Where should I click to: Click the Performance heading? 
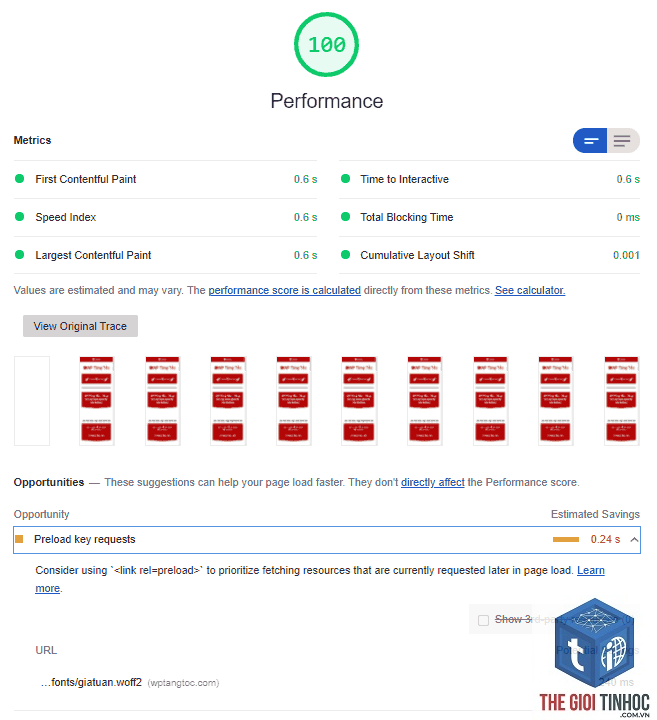pyautogui.click(x=326, y=101)
